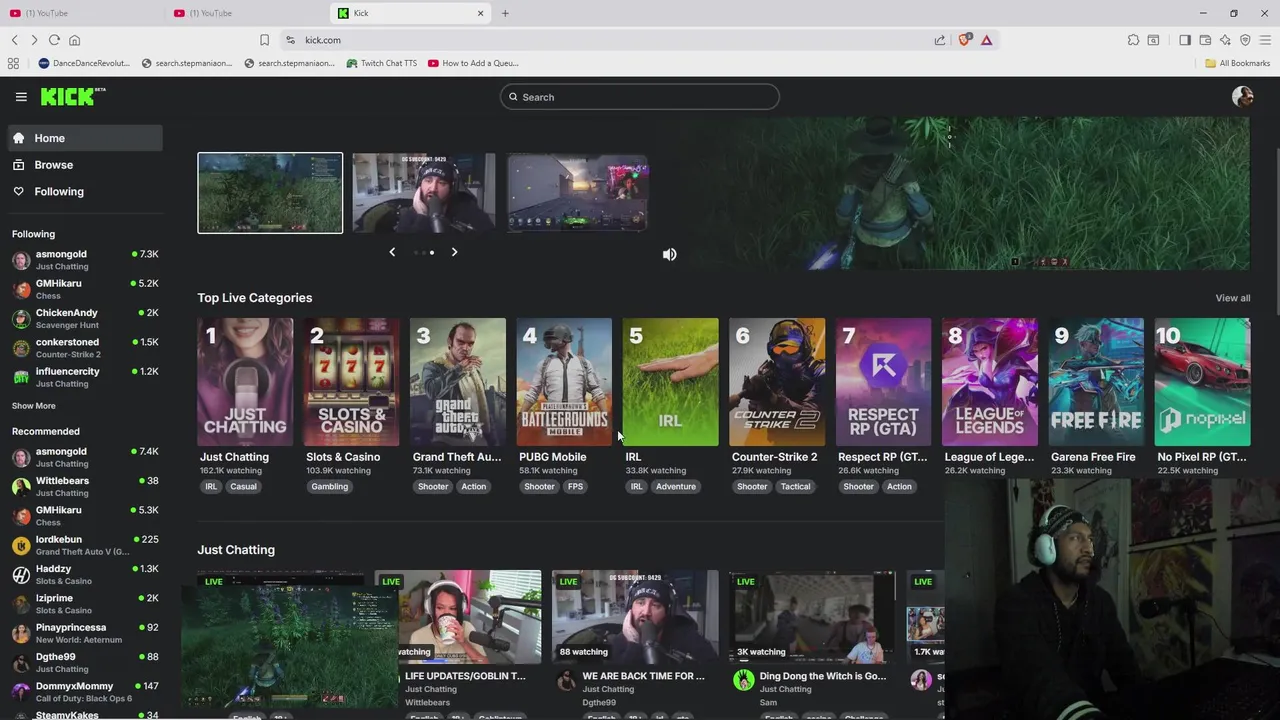Image resolution: width=1280 pixels, height=720 pixels.
Task: Open Twitch Chat TTS bookmark
Action: (x=381, y=63)
